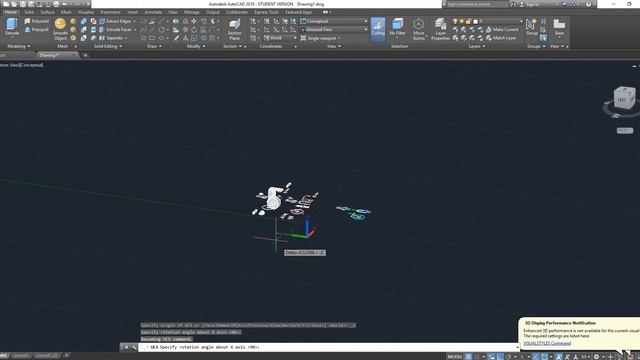Switch to the Visualize ribbon tab
The width and height of the screenshot is (640, 360).
pos(86,12)
